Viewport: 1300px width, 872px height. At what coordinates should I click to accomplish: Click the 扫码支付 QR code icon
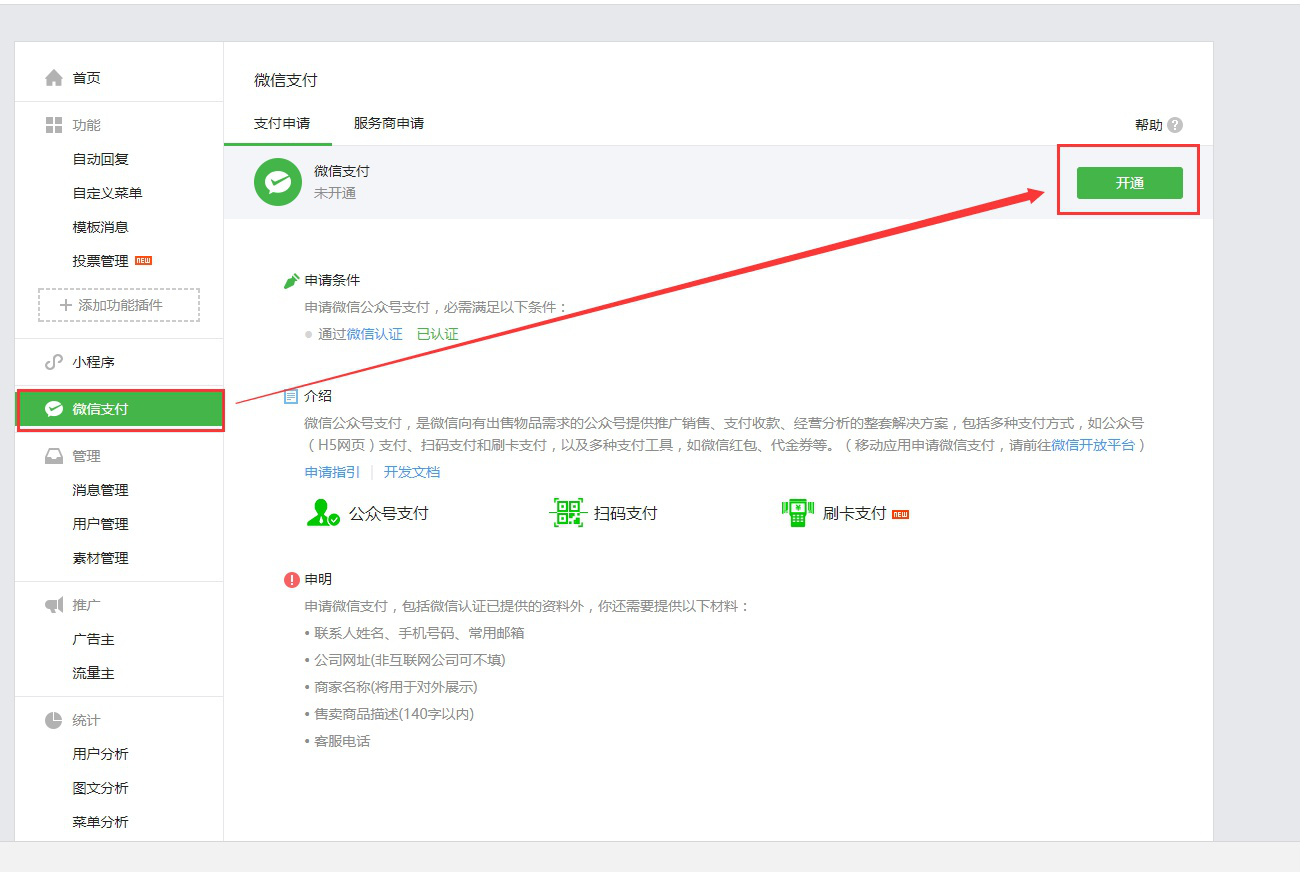pos(568,513)
